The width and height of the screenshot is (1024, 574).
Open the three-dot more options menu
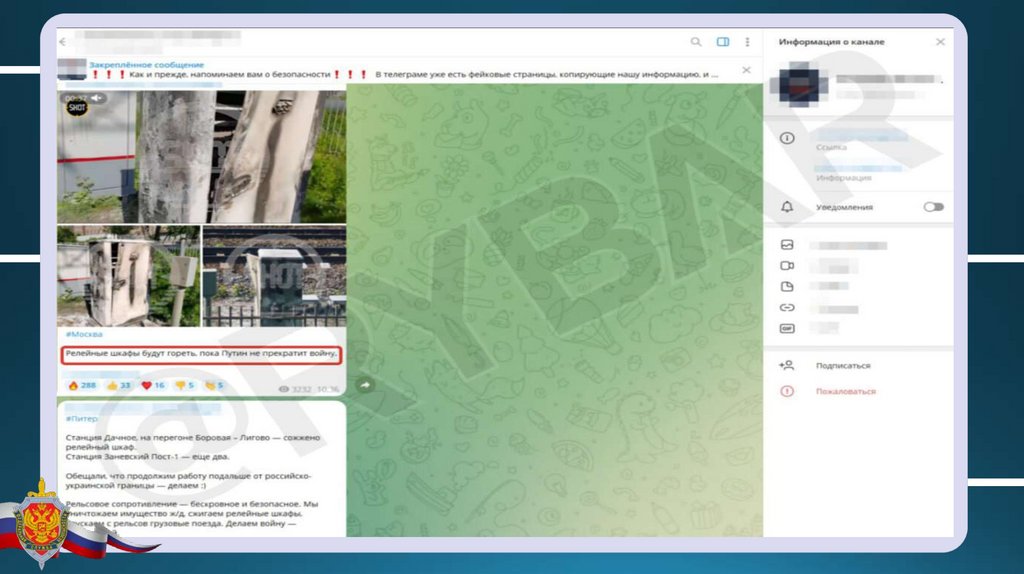tap(747, 42)
